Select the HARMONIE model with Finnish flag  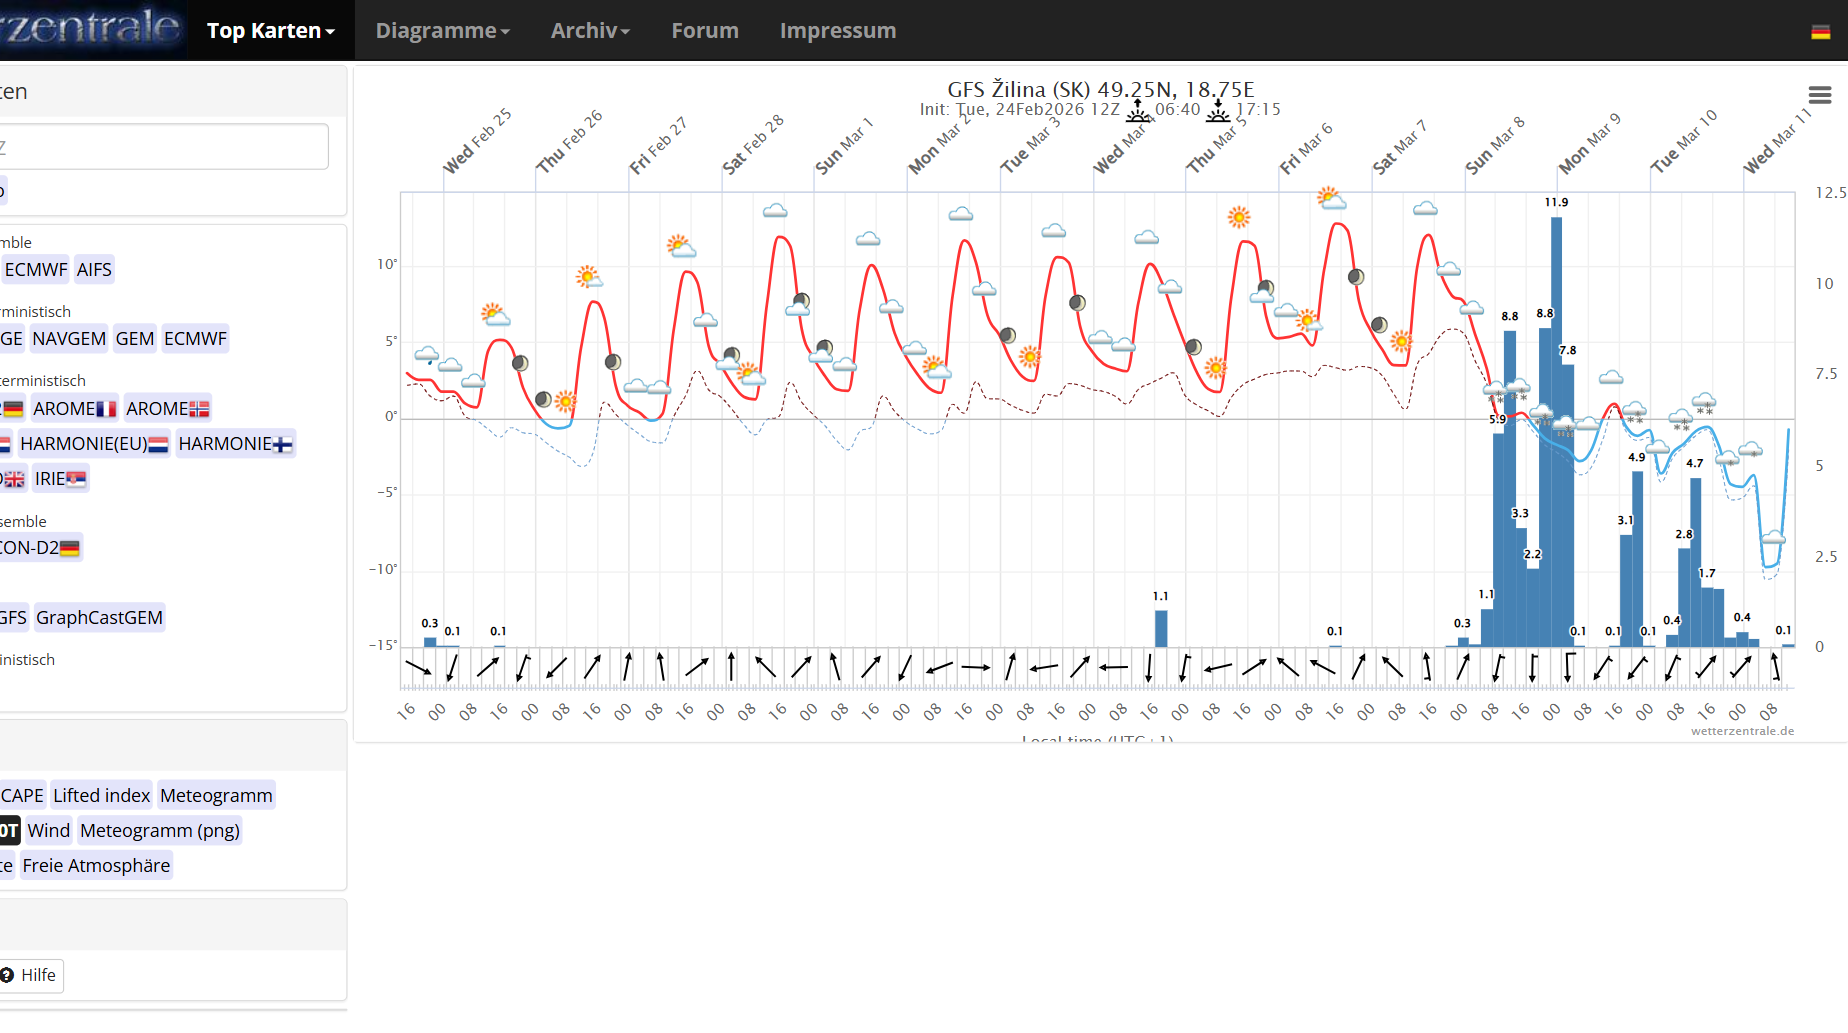[235, 444]
